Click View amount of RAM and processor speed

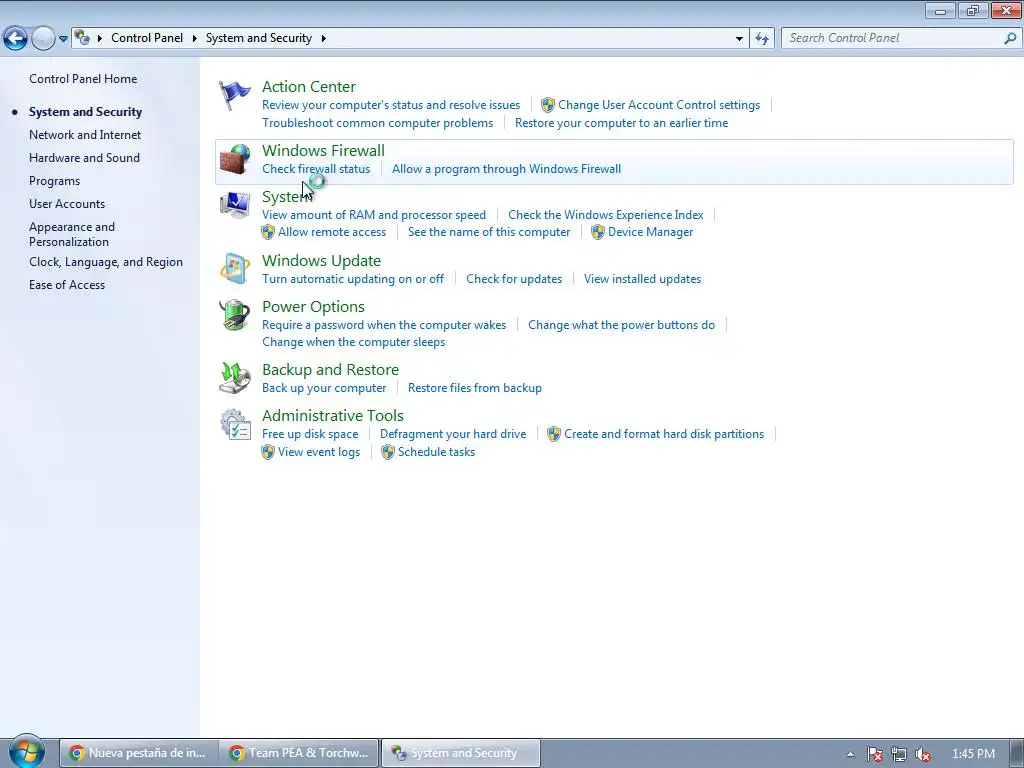[374, 215]
